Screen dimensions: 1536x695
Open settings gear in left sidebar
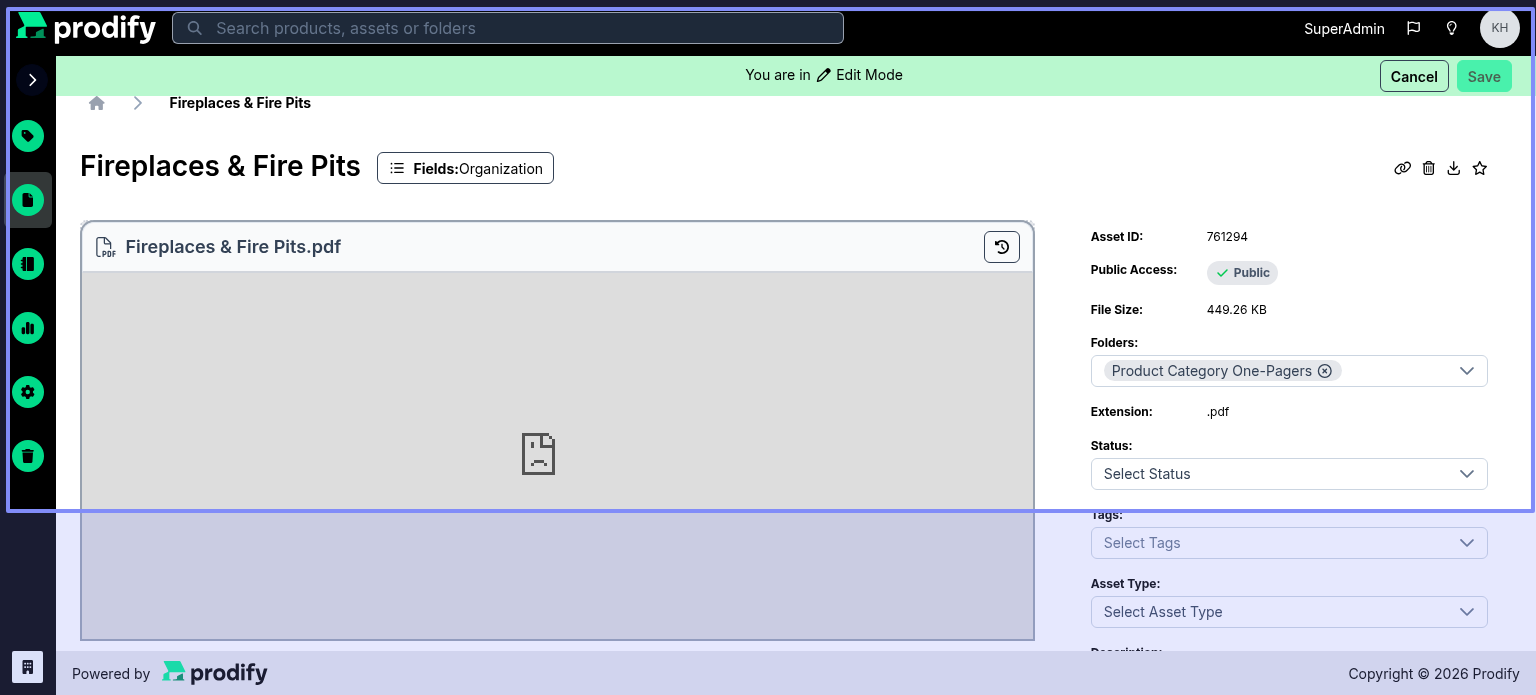point(28,392)
